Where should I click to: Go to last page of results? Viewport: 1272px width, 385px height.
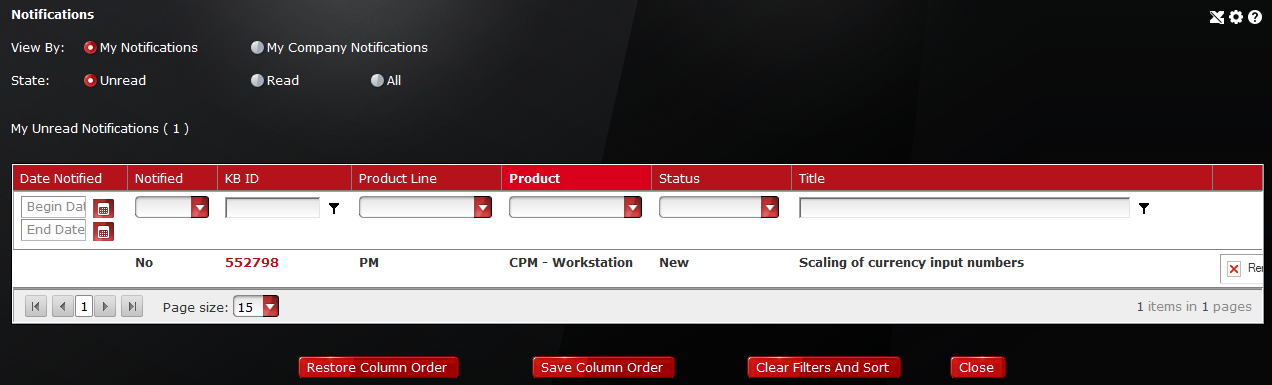point(131,307)
